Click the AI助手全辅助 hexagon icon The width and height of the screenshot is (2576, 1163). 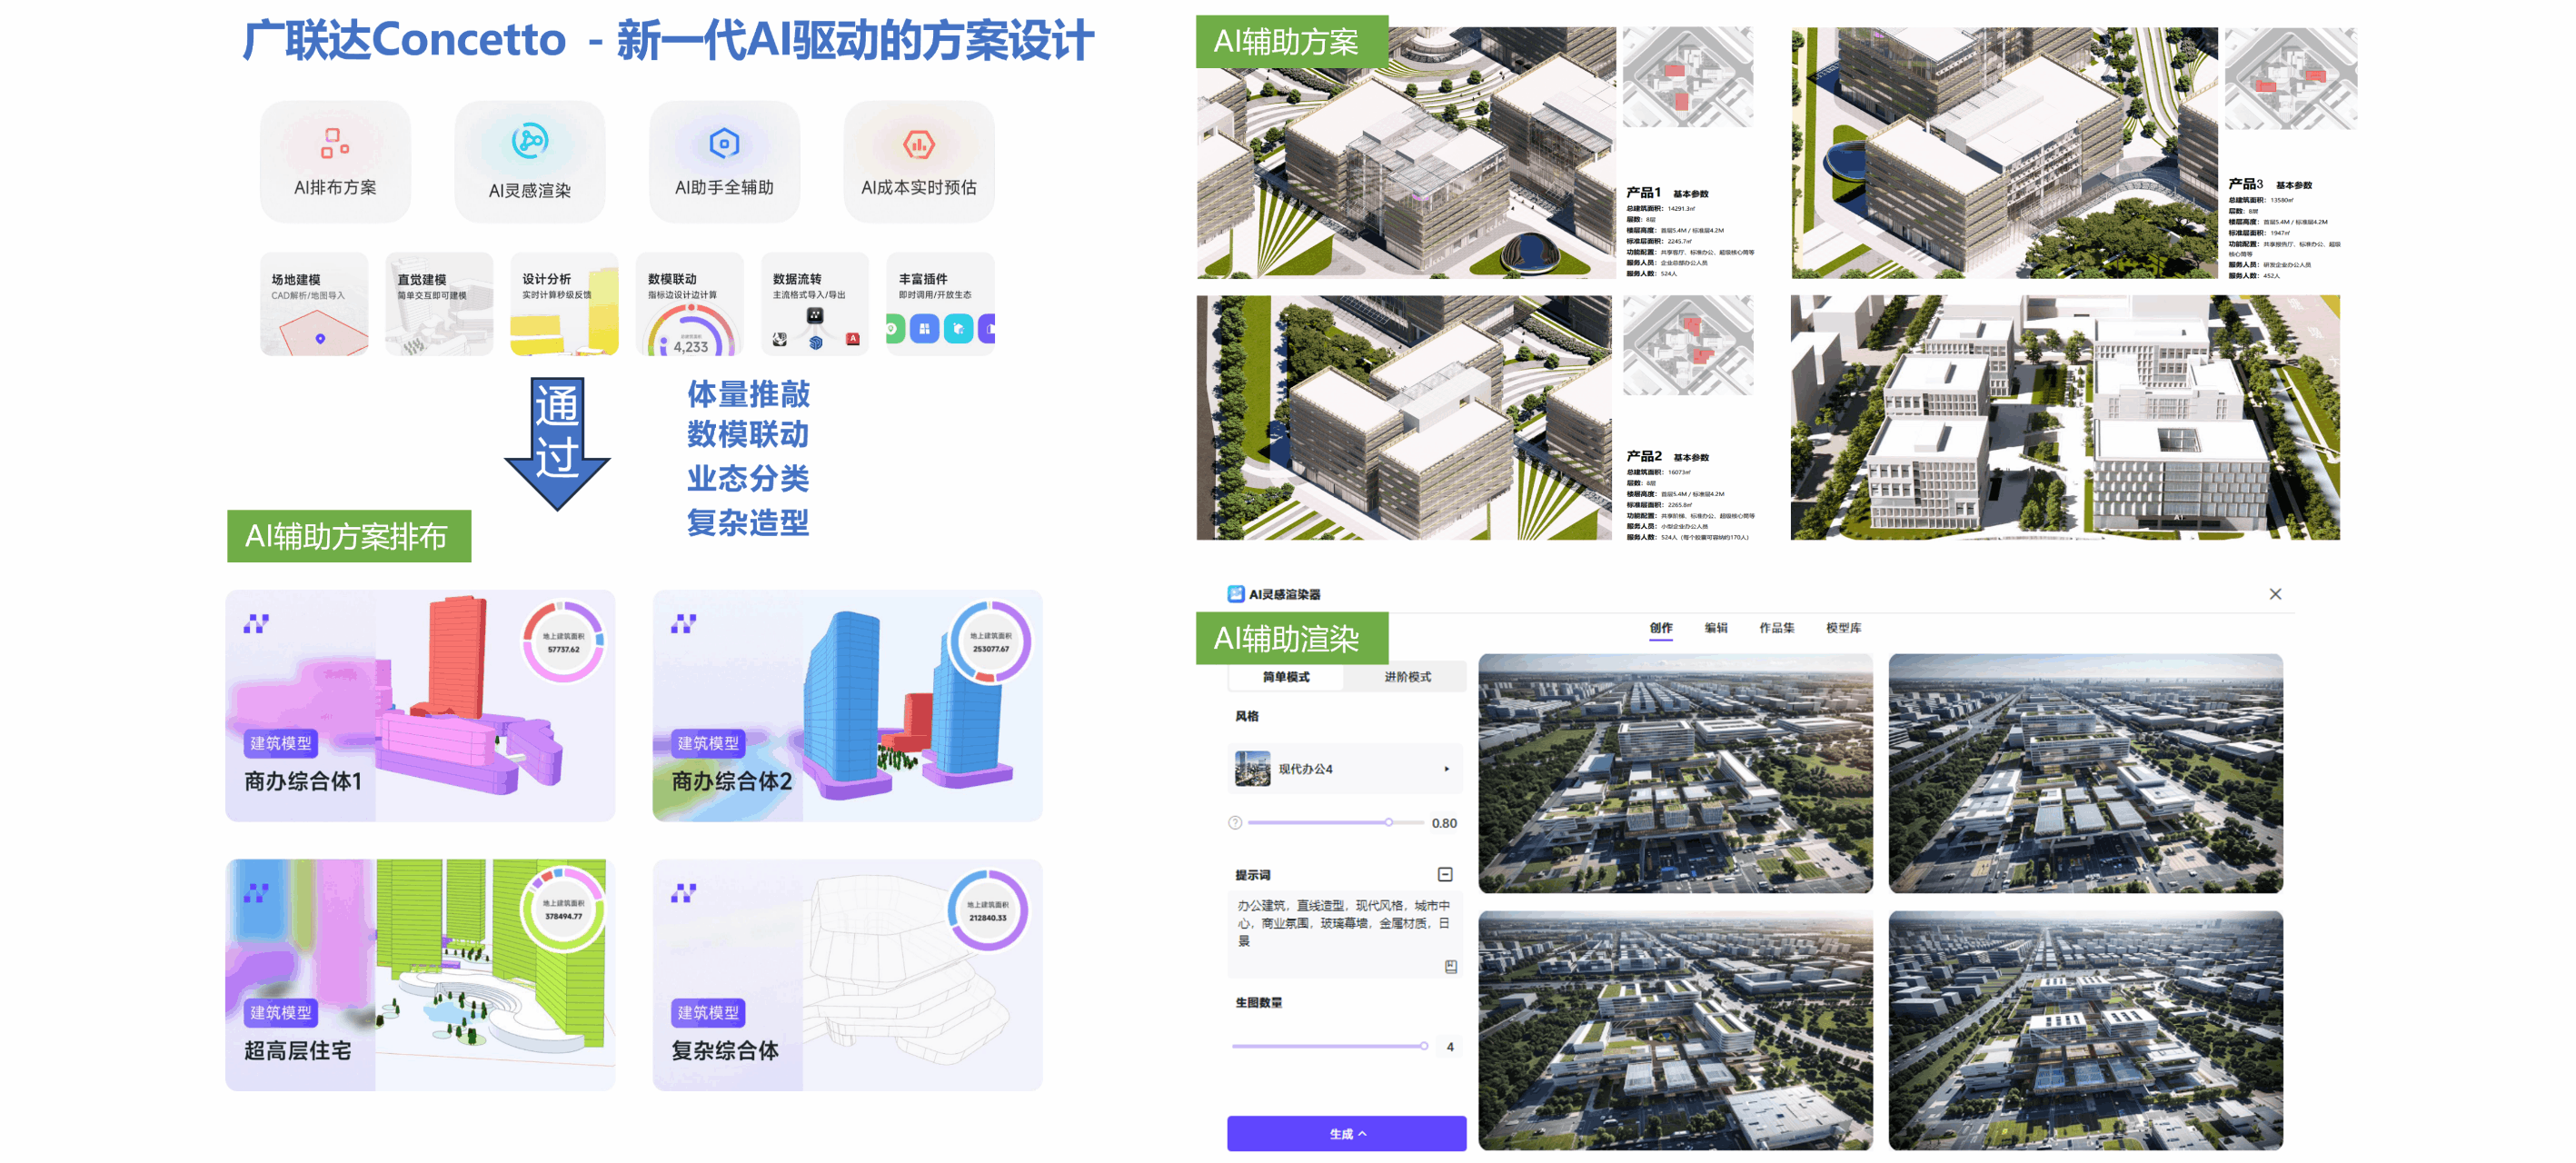tap(724, 143)
